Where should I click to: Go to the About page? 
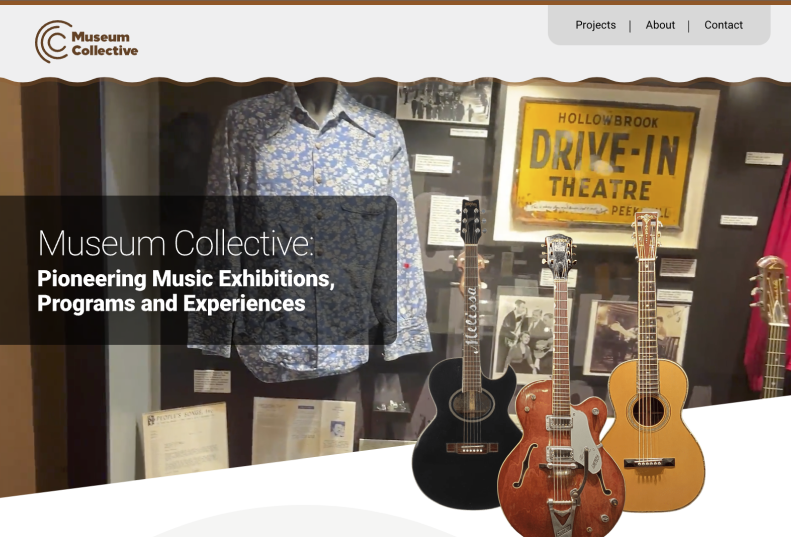coord(660,25)
